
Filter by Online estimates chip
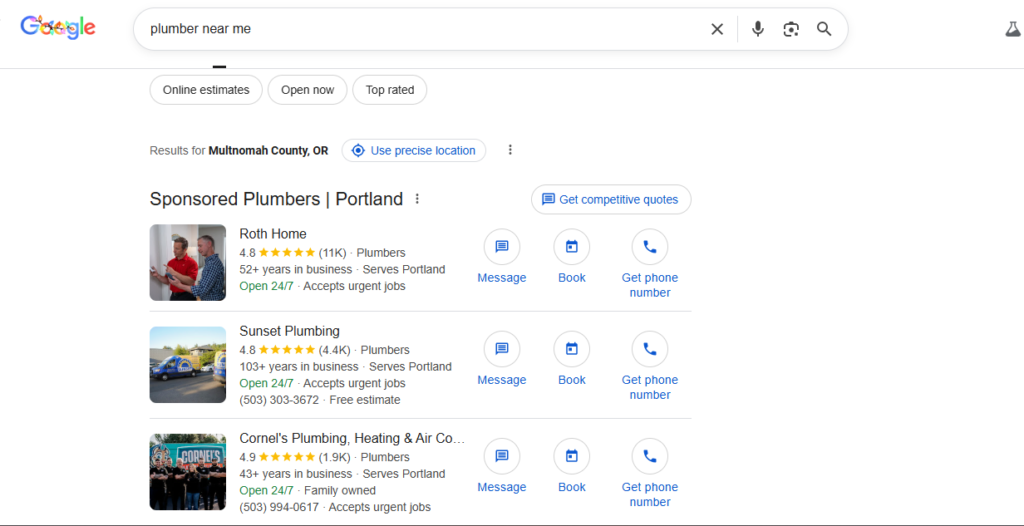point(206,90)
